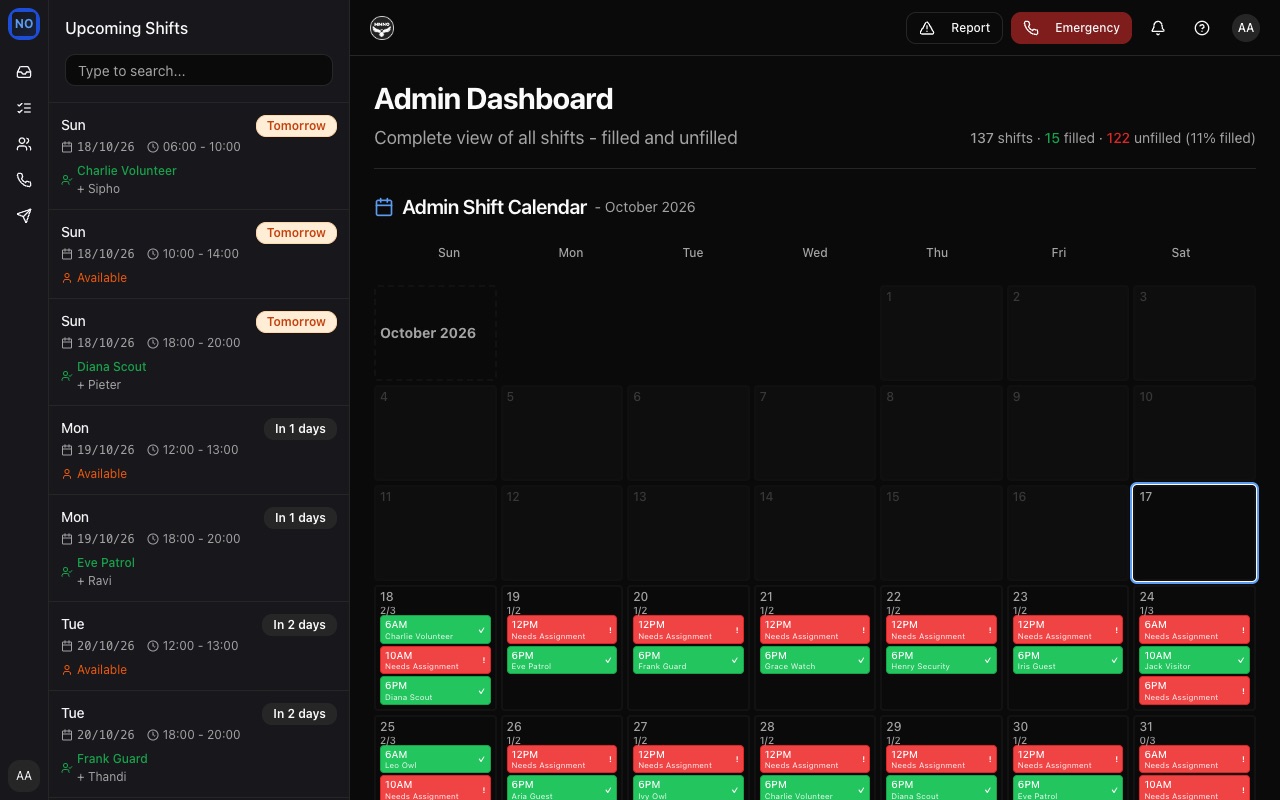
Task: Click the red Emergency button
Action: 1071,28
